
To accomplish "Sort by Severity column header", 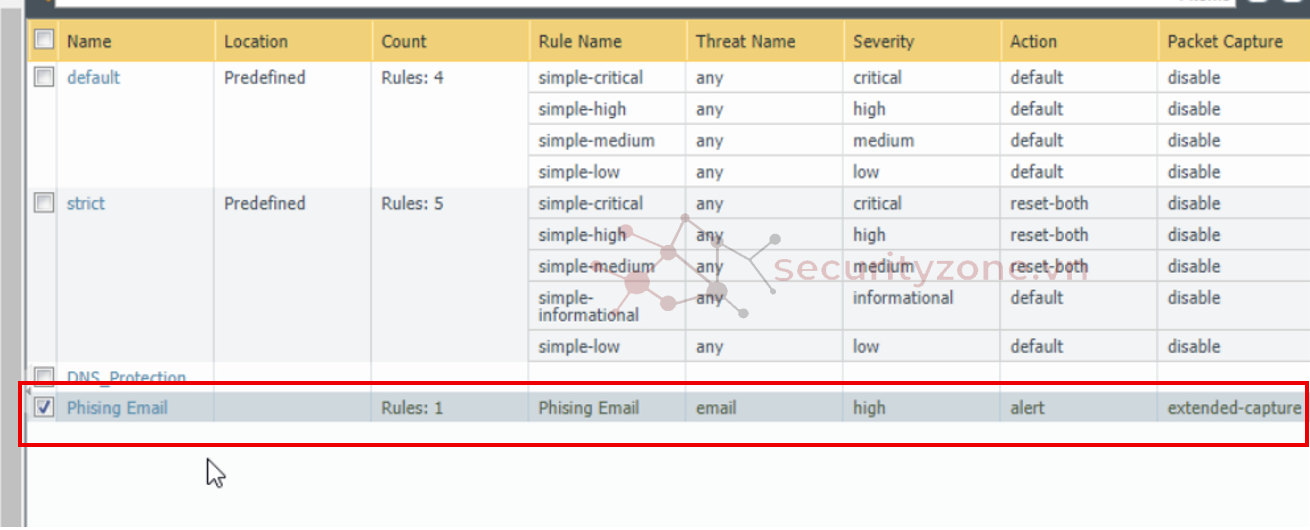I will pos(884,41).
